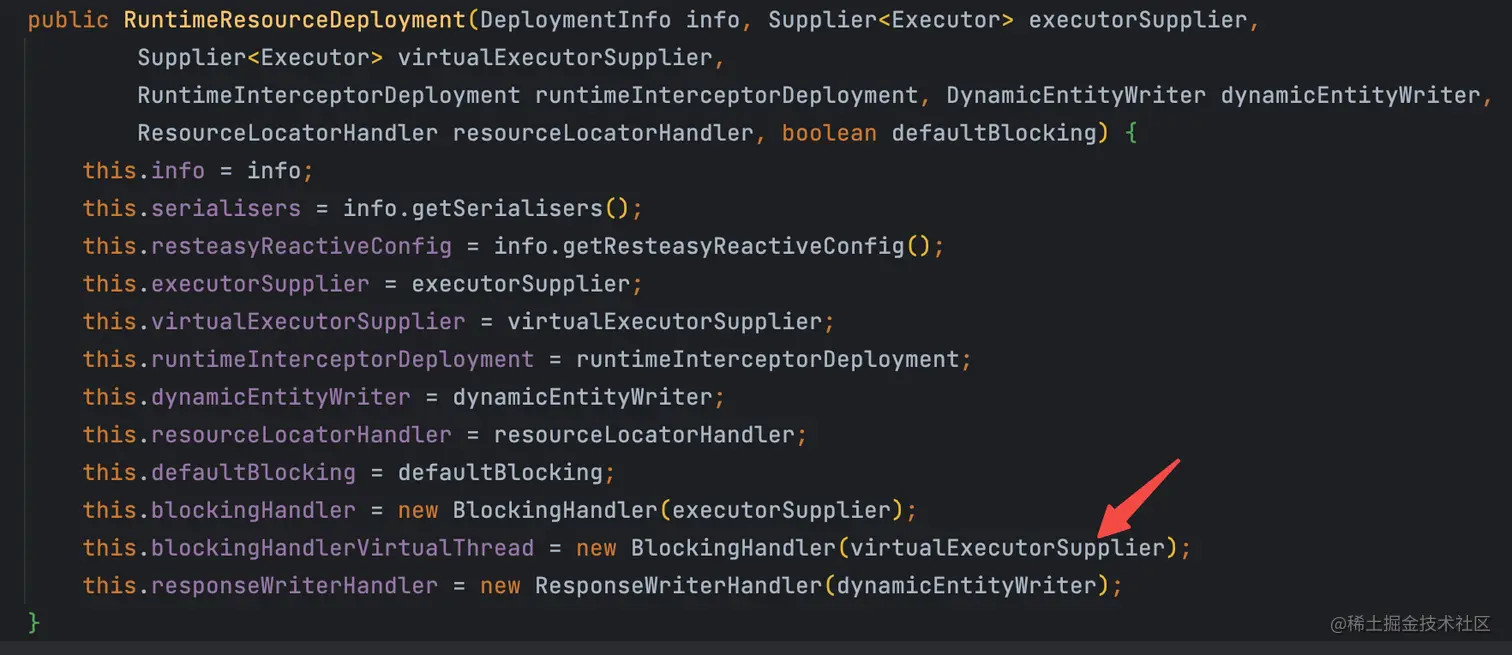Click this.runtimeInterceptorDeployment field
Image resolution: width=1512 pixels, height=655 pixels.
pyautogui.click(x=308, y=359)
